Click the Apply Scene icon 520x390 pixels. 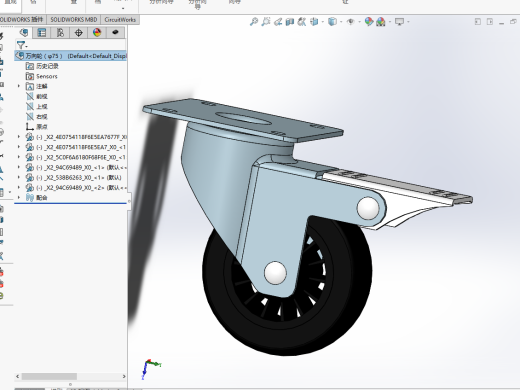coord(381,22)
